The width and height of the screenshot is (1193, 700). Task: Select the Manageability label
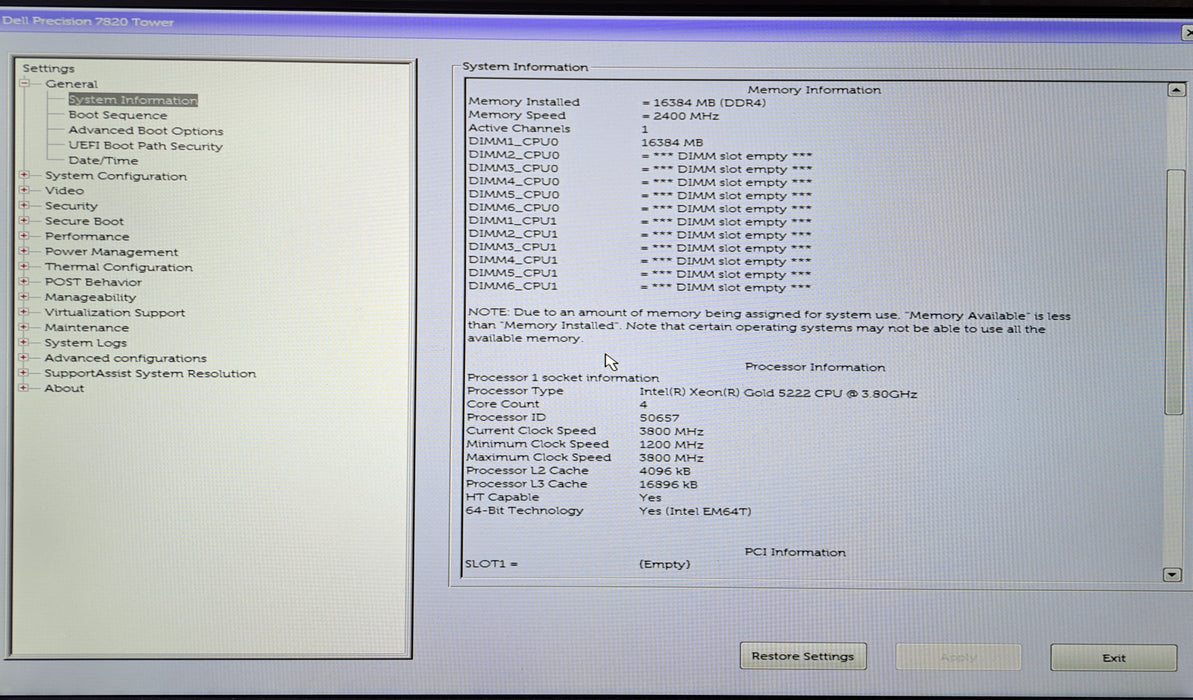[91, 297]
